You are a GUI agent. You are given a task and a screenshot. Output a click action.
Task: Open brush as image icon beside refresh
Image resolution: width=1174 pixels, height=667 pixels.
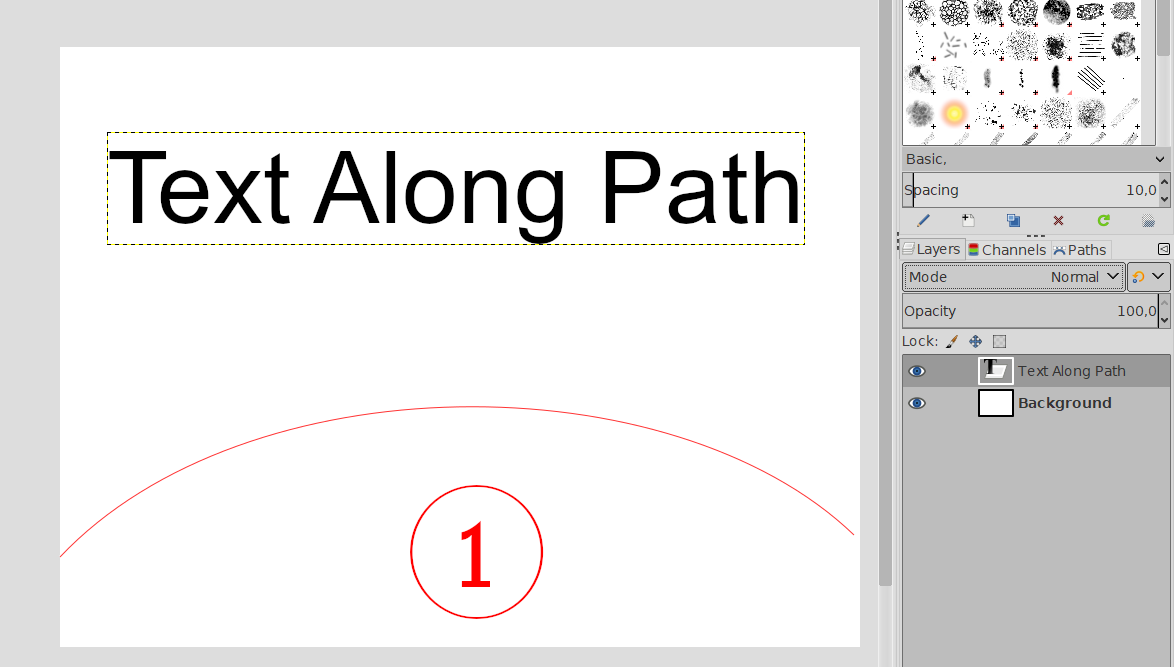tap(1148, 221)
